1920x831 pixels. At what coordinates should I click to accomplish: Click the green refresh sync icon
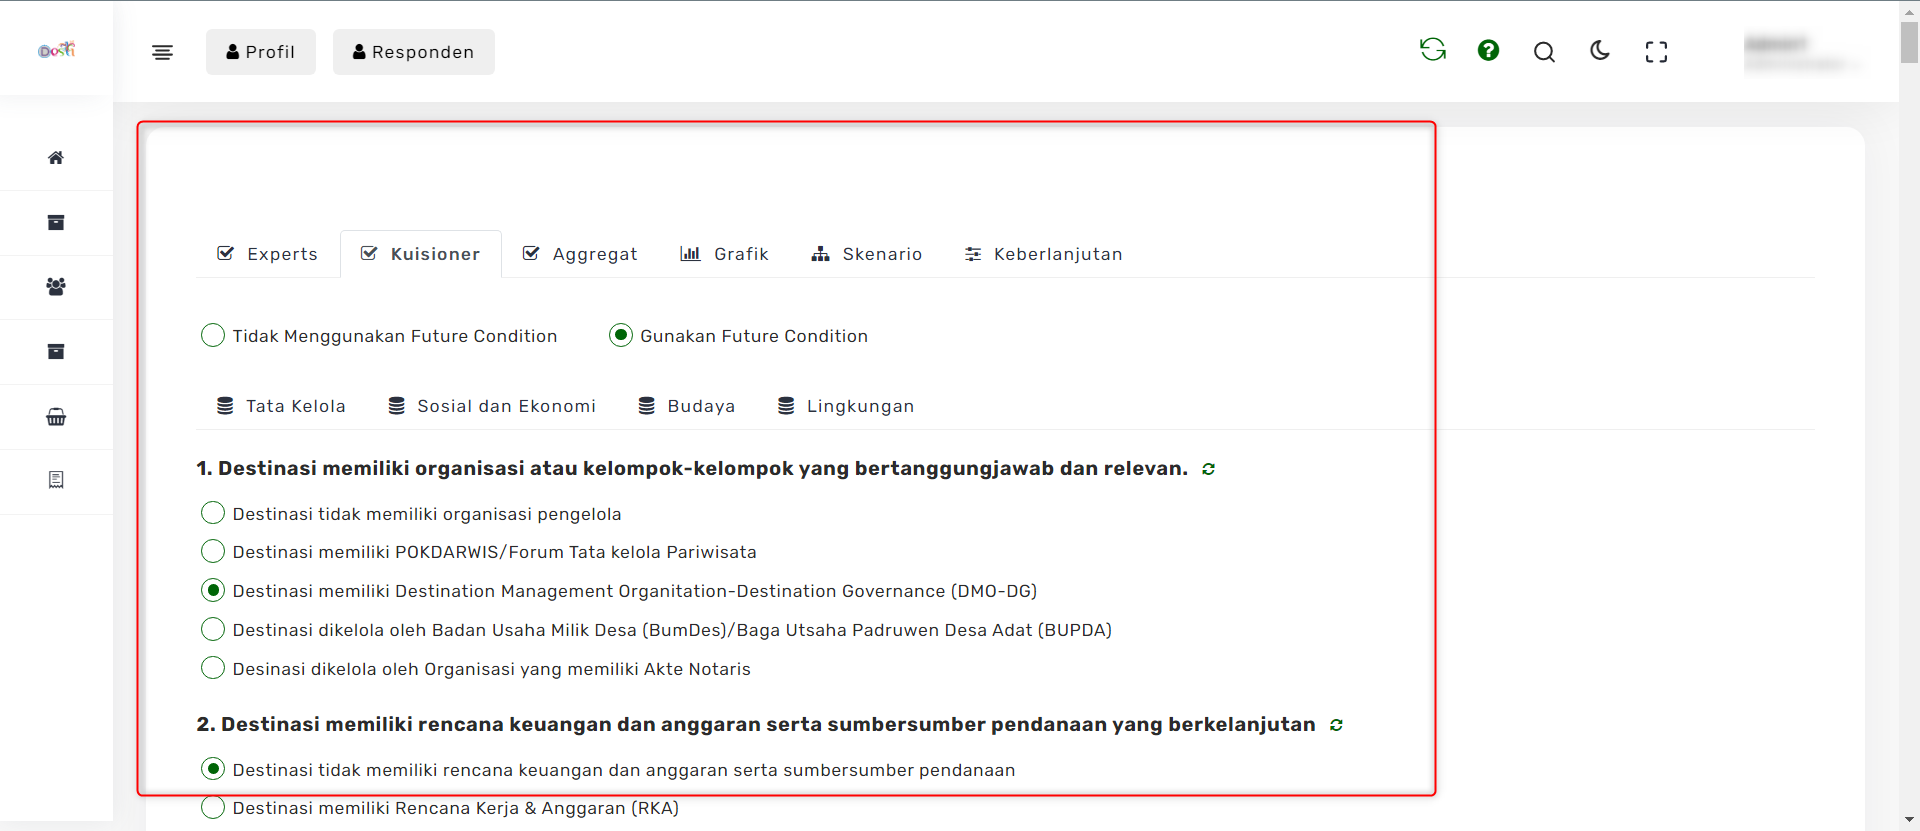[x=1432, y=50]
